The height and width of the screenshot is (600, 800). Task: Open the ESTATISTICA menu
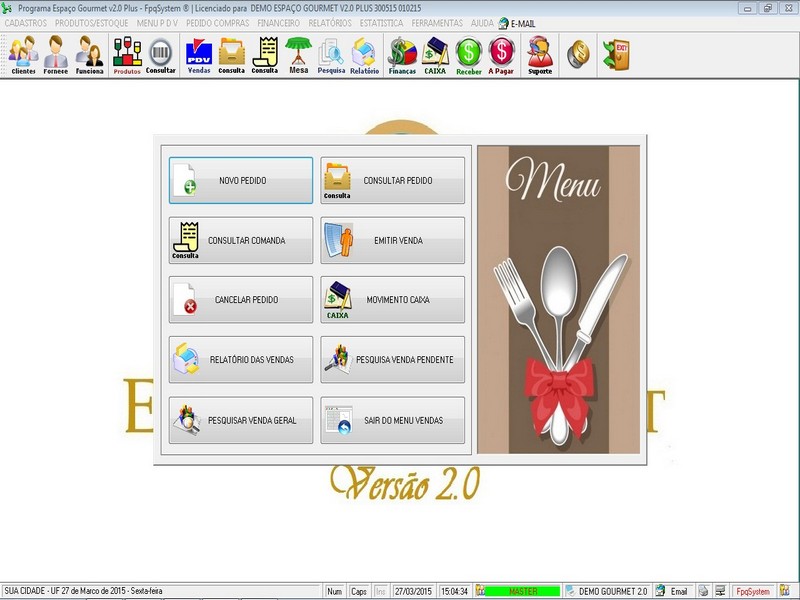(381, 23)
